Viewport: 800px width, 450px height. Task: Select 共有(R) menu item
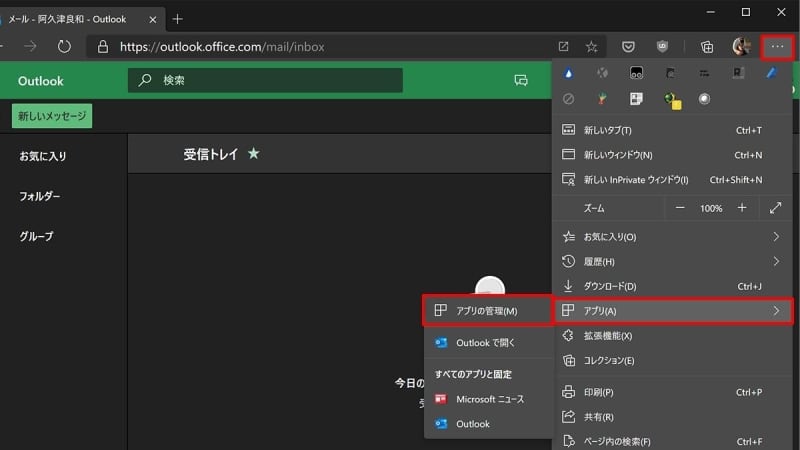(x=672, y=417)
